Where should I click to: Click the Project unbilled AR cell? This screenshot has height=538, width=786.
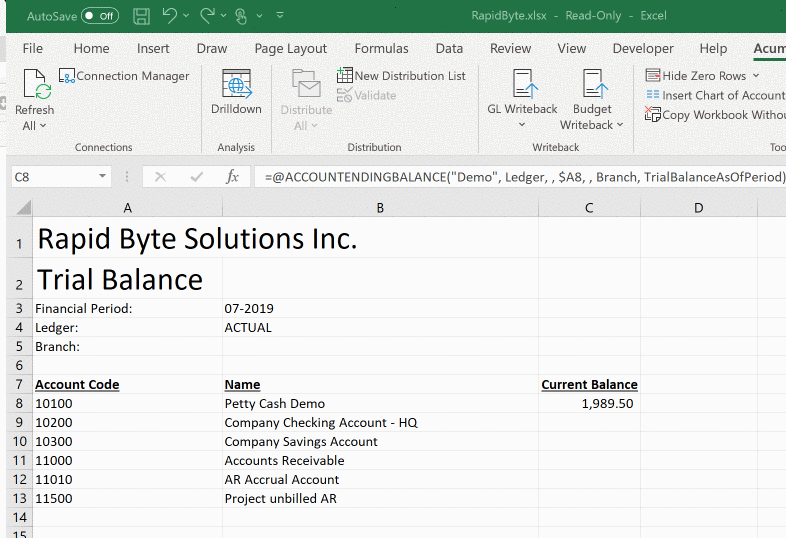click(x=380, y=498)
